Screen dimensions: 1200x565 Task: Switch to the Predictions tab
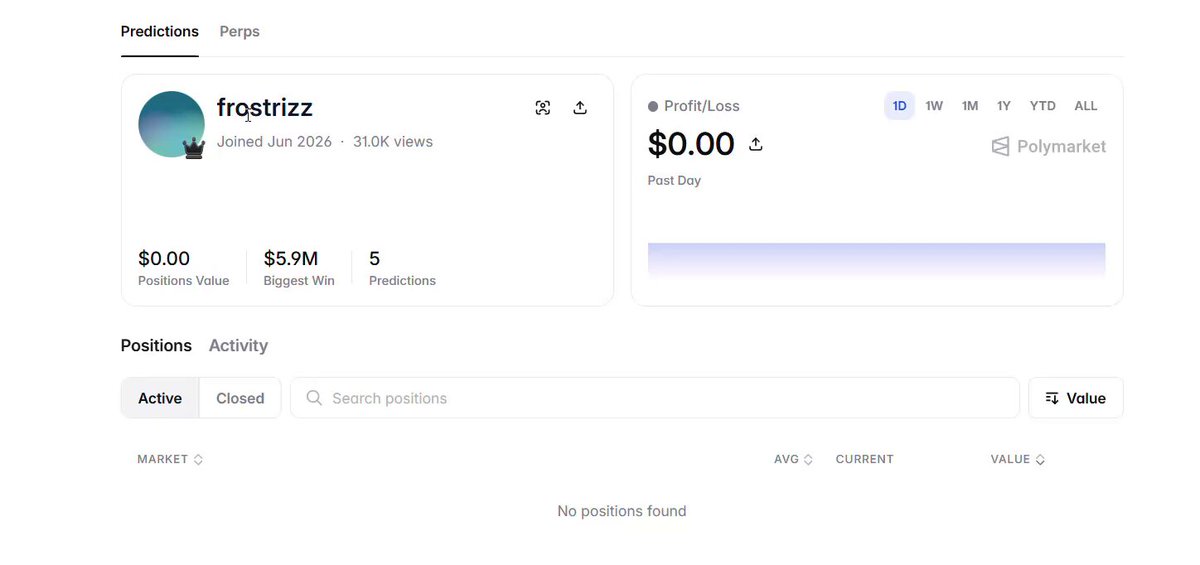point(160,32)
